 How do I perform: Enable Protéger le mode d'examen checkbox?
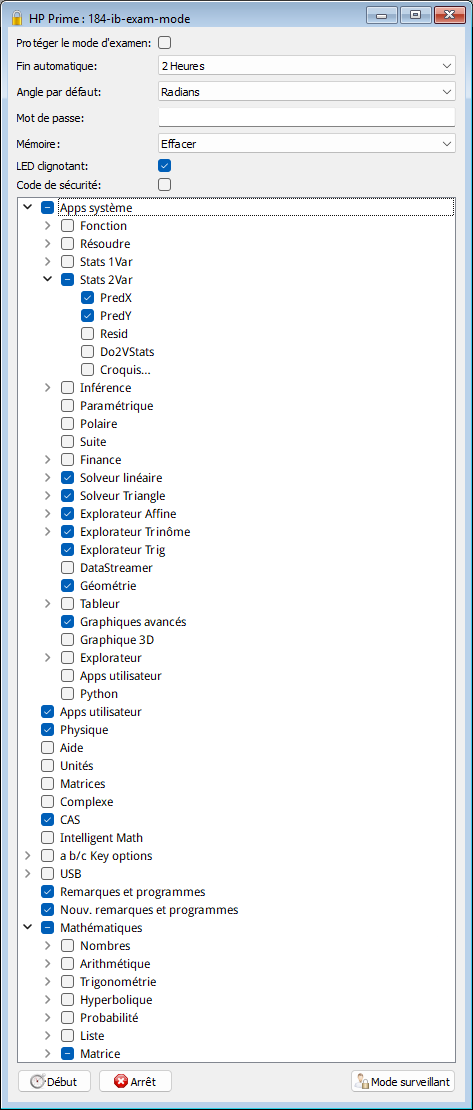click(164, 43)
